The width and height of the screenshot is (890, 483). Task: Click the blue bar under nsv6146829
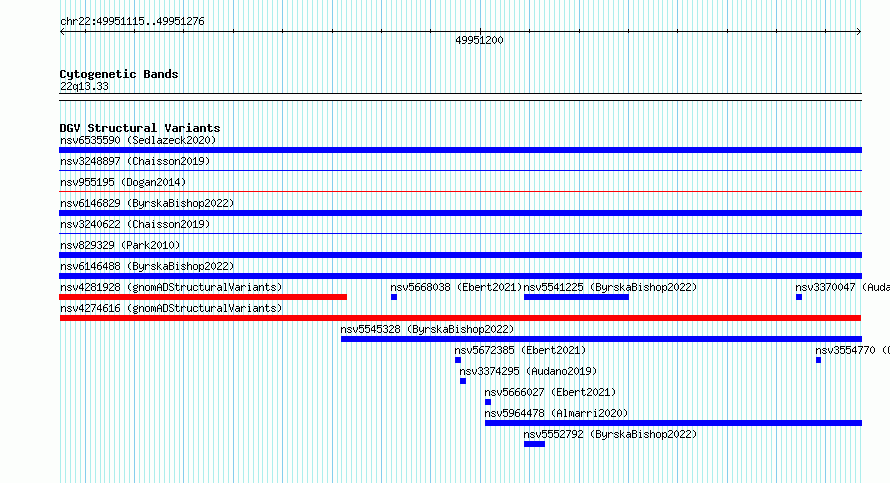[460, 213]
